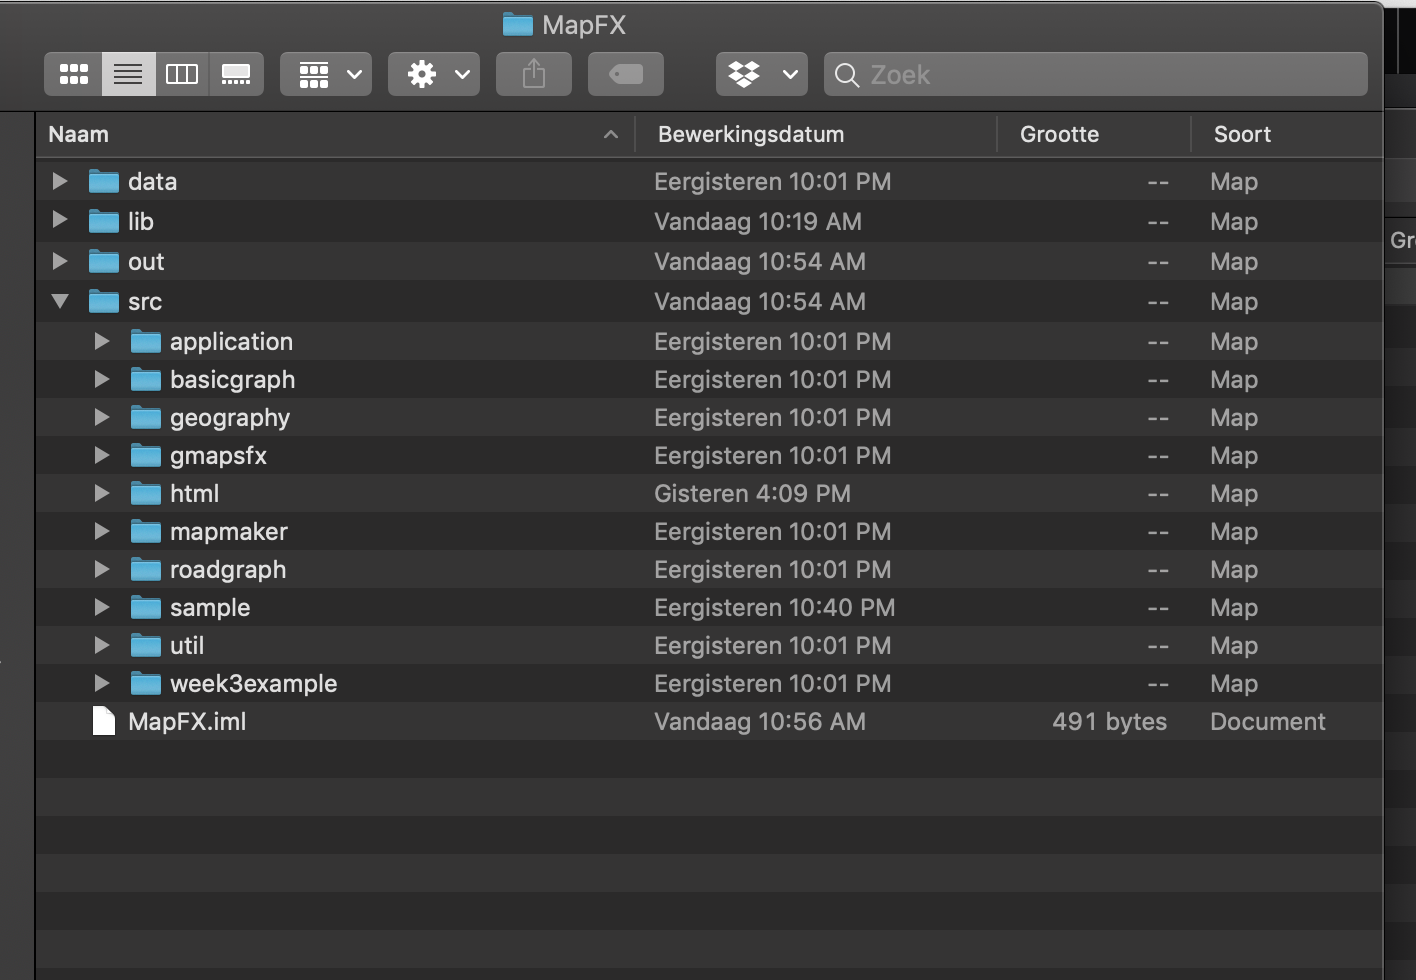Viewport: 1416px width, 980px height.
Task: Select the util folder icon
Action: tap(146, 645)
